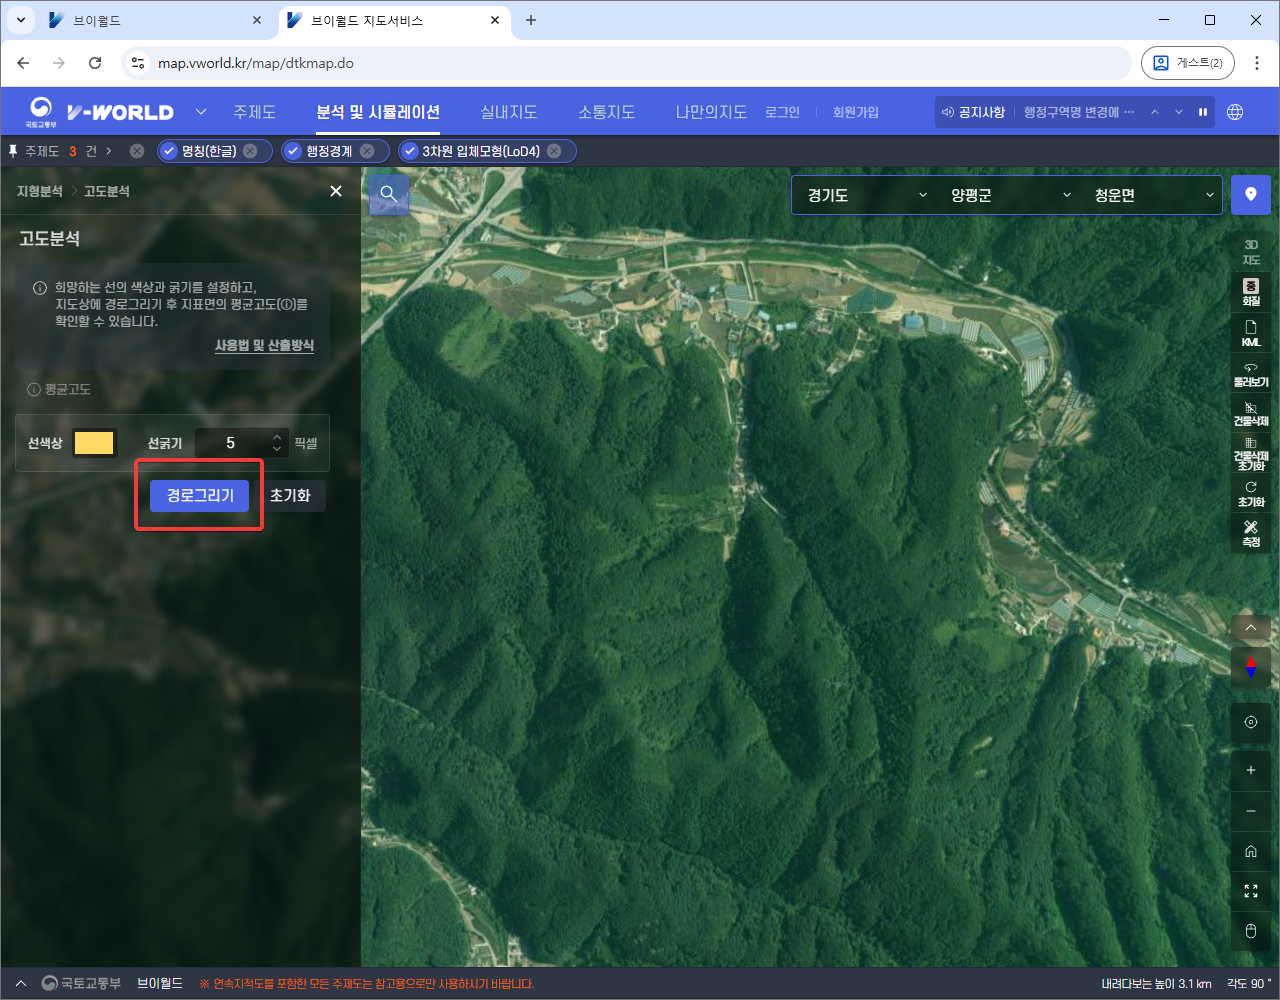The height and width of the screenshot is (1000, 1280).
Task: Open the 청운면 town dropdown
Action: (x=1153, y=195)
